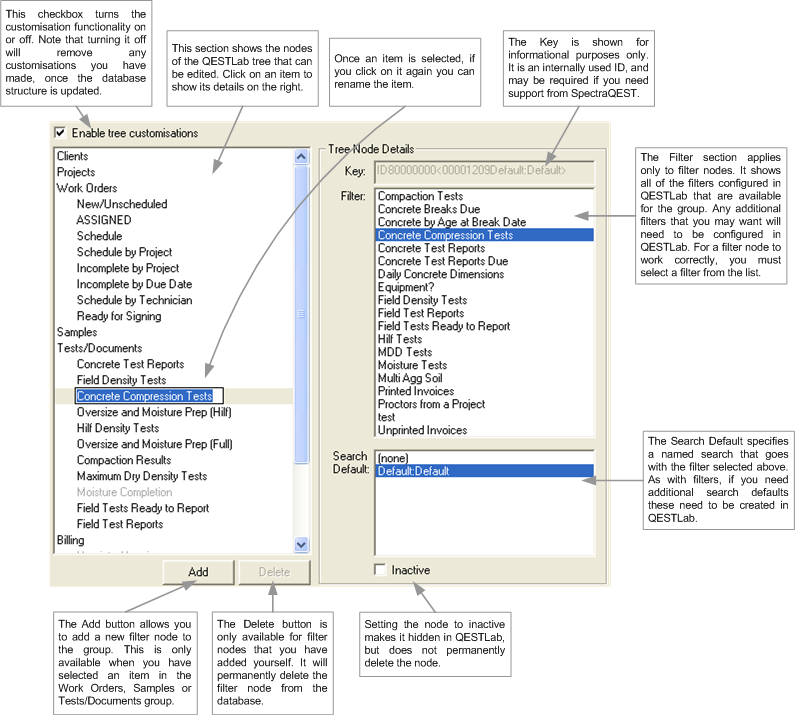795x715 pixels.
Task: Tick the Inactive checkbox
Action: (x=381, y=570)
